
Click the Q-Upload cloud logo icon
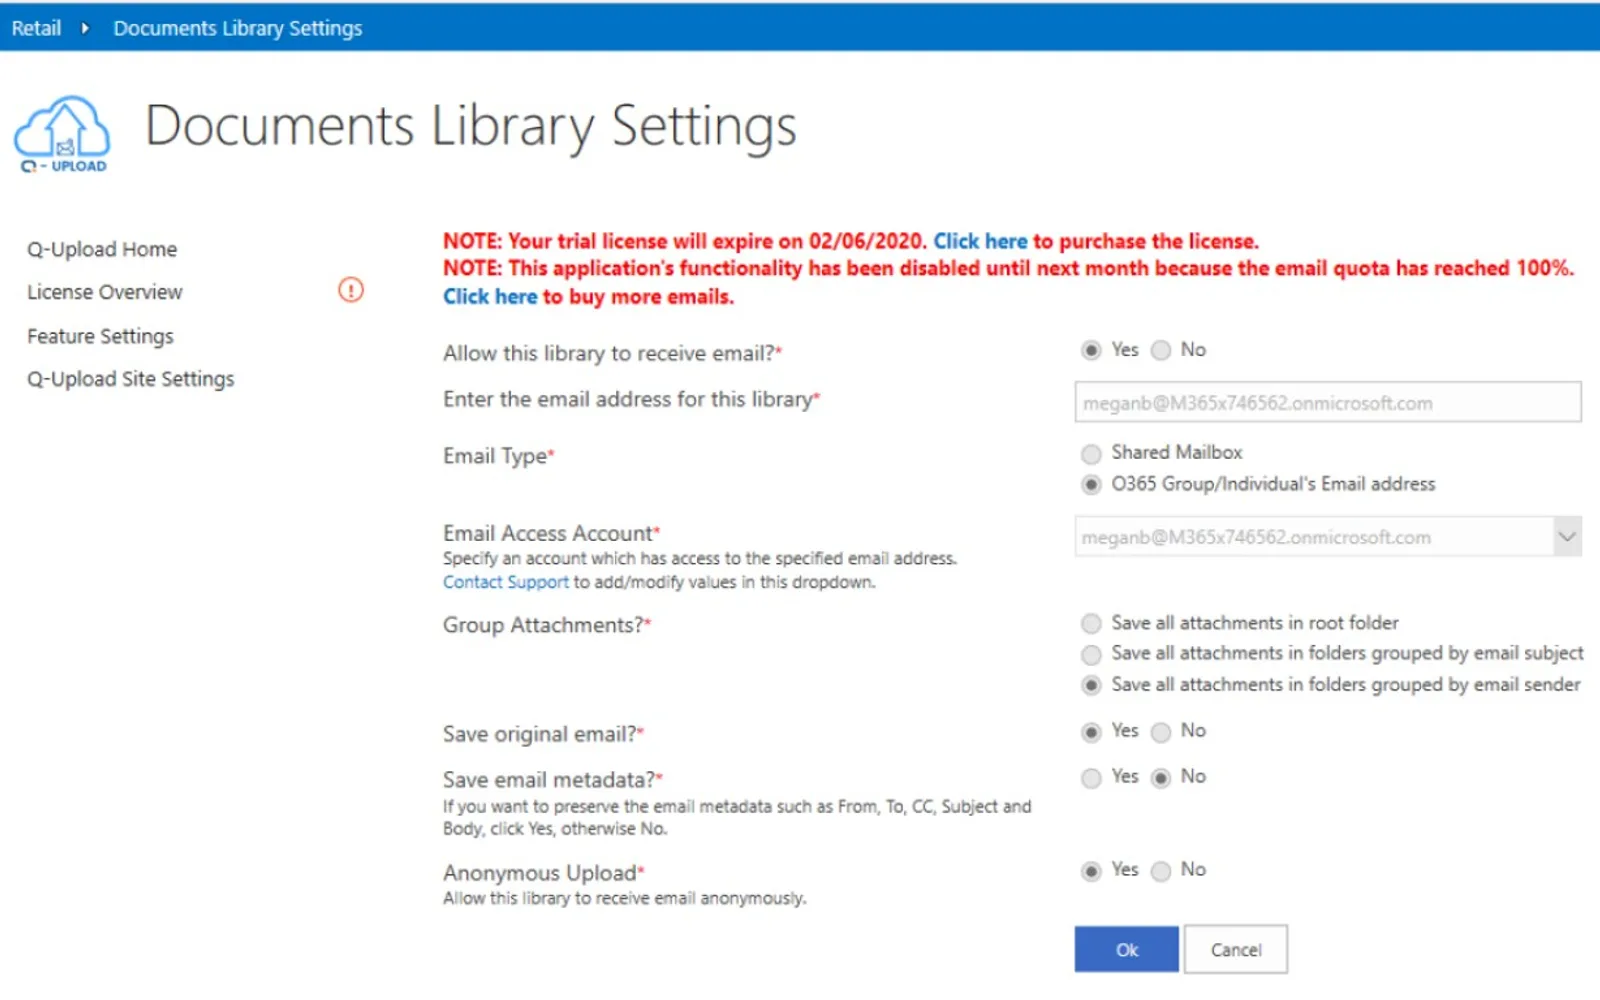pyautogui.click(x=63, y=135)
